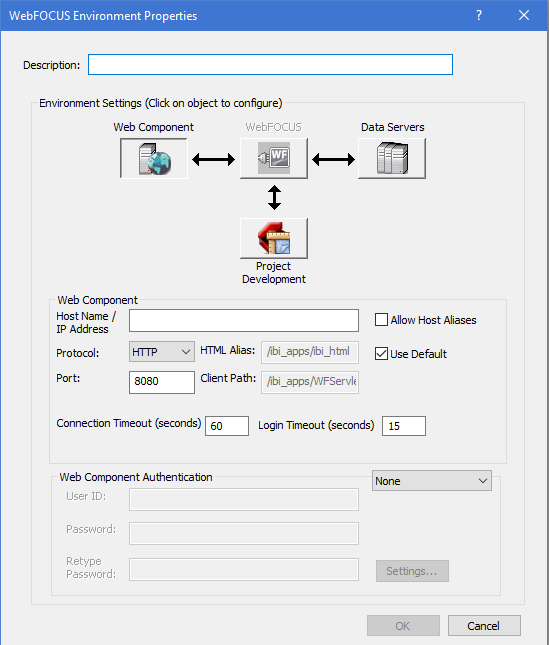Click the HTML Alias field
The height and width of the screenshot is (645, 549).
coord(310,352)
